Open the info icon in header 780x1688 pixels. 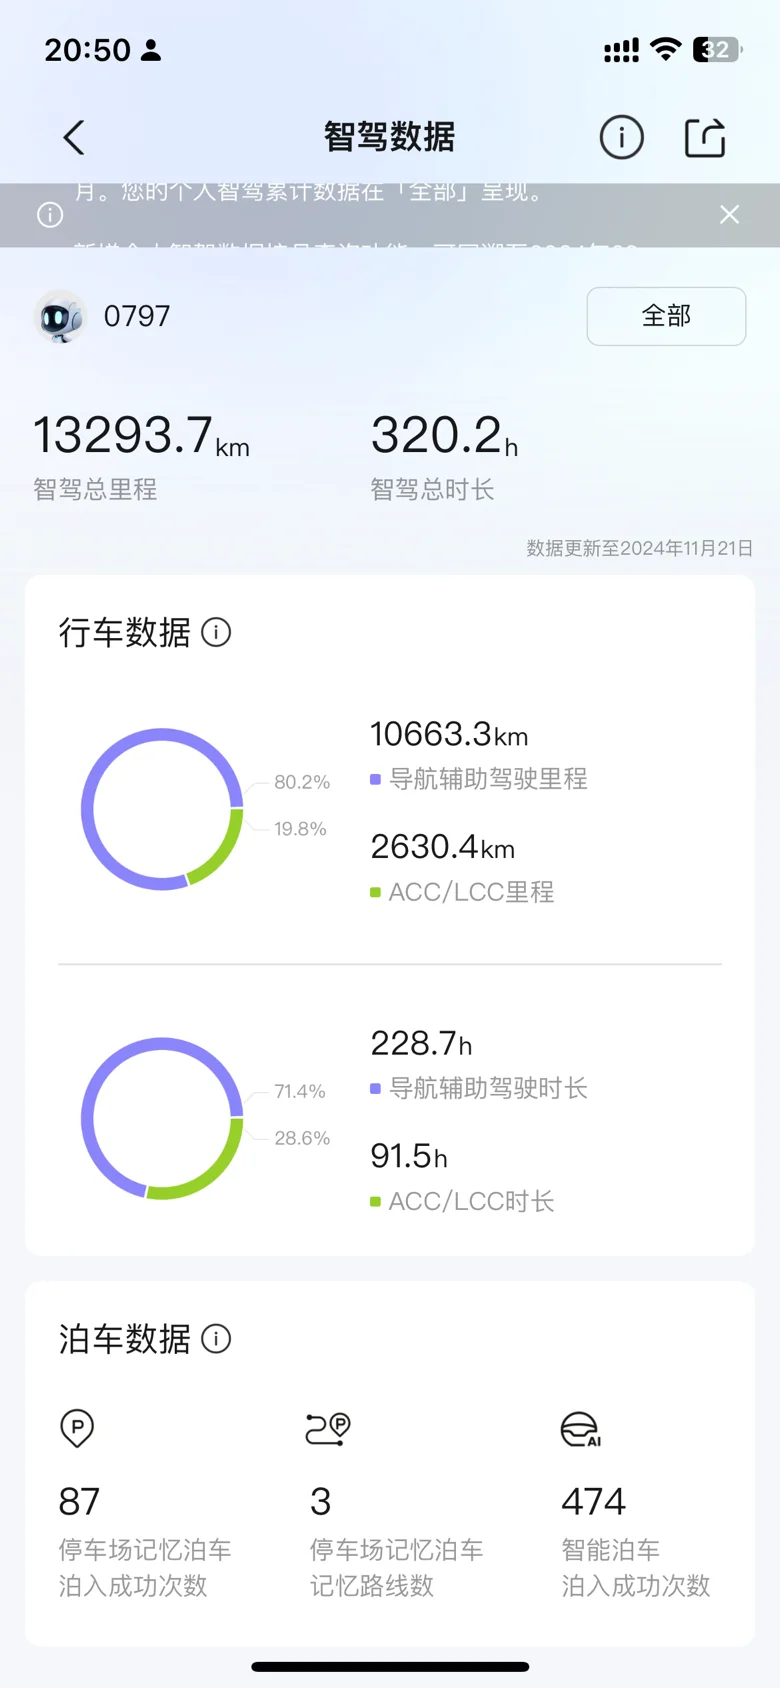(621, 137)
